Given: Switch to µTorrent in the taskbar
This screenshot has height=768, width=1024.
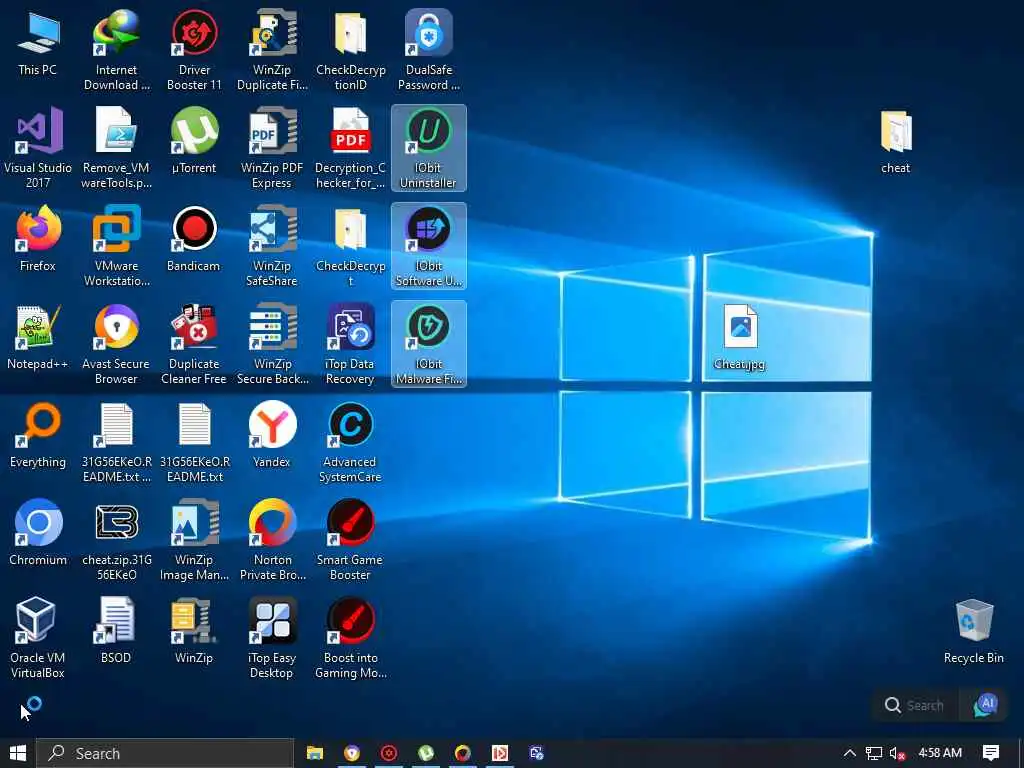Looking at the screenshot, I should [426, 753].
